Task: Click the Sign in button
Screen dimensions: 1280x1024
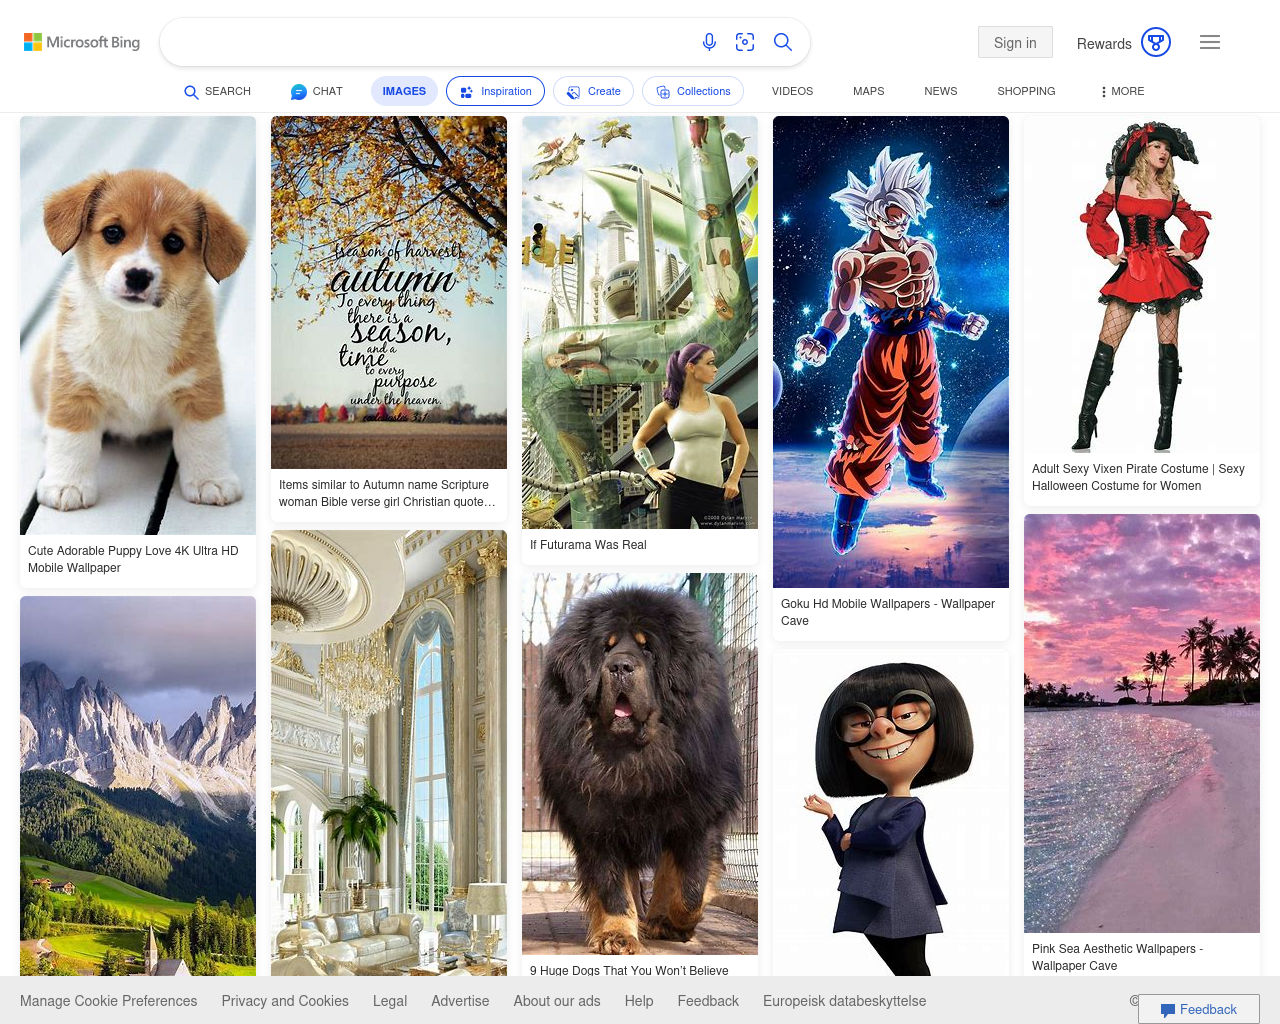Action: 1015,42
